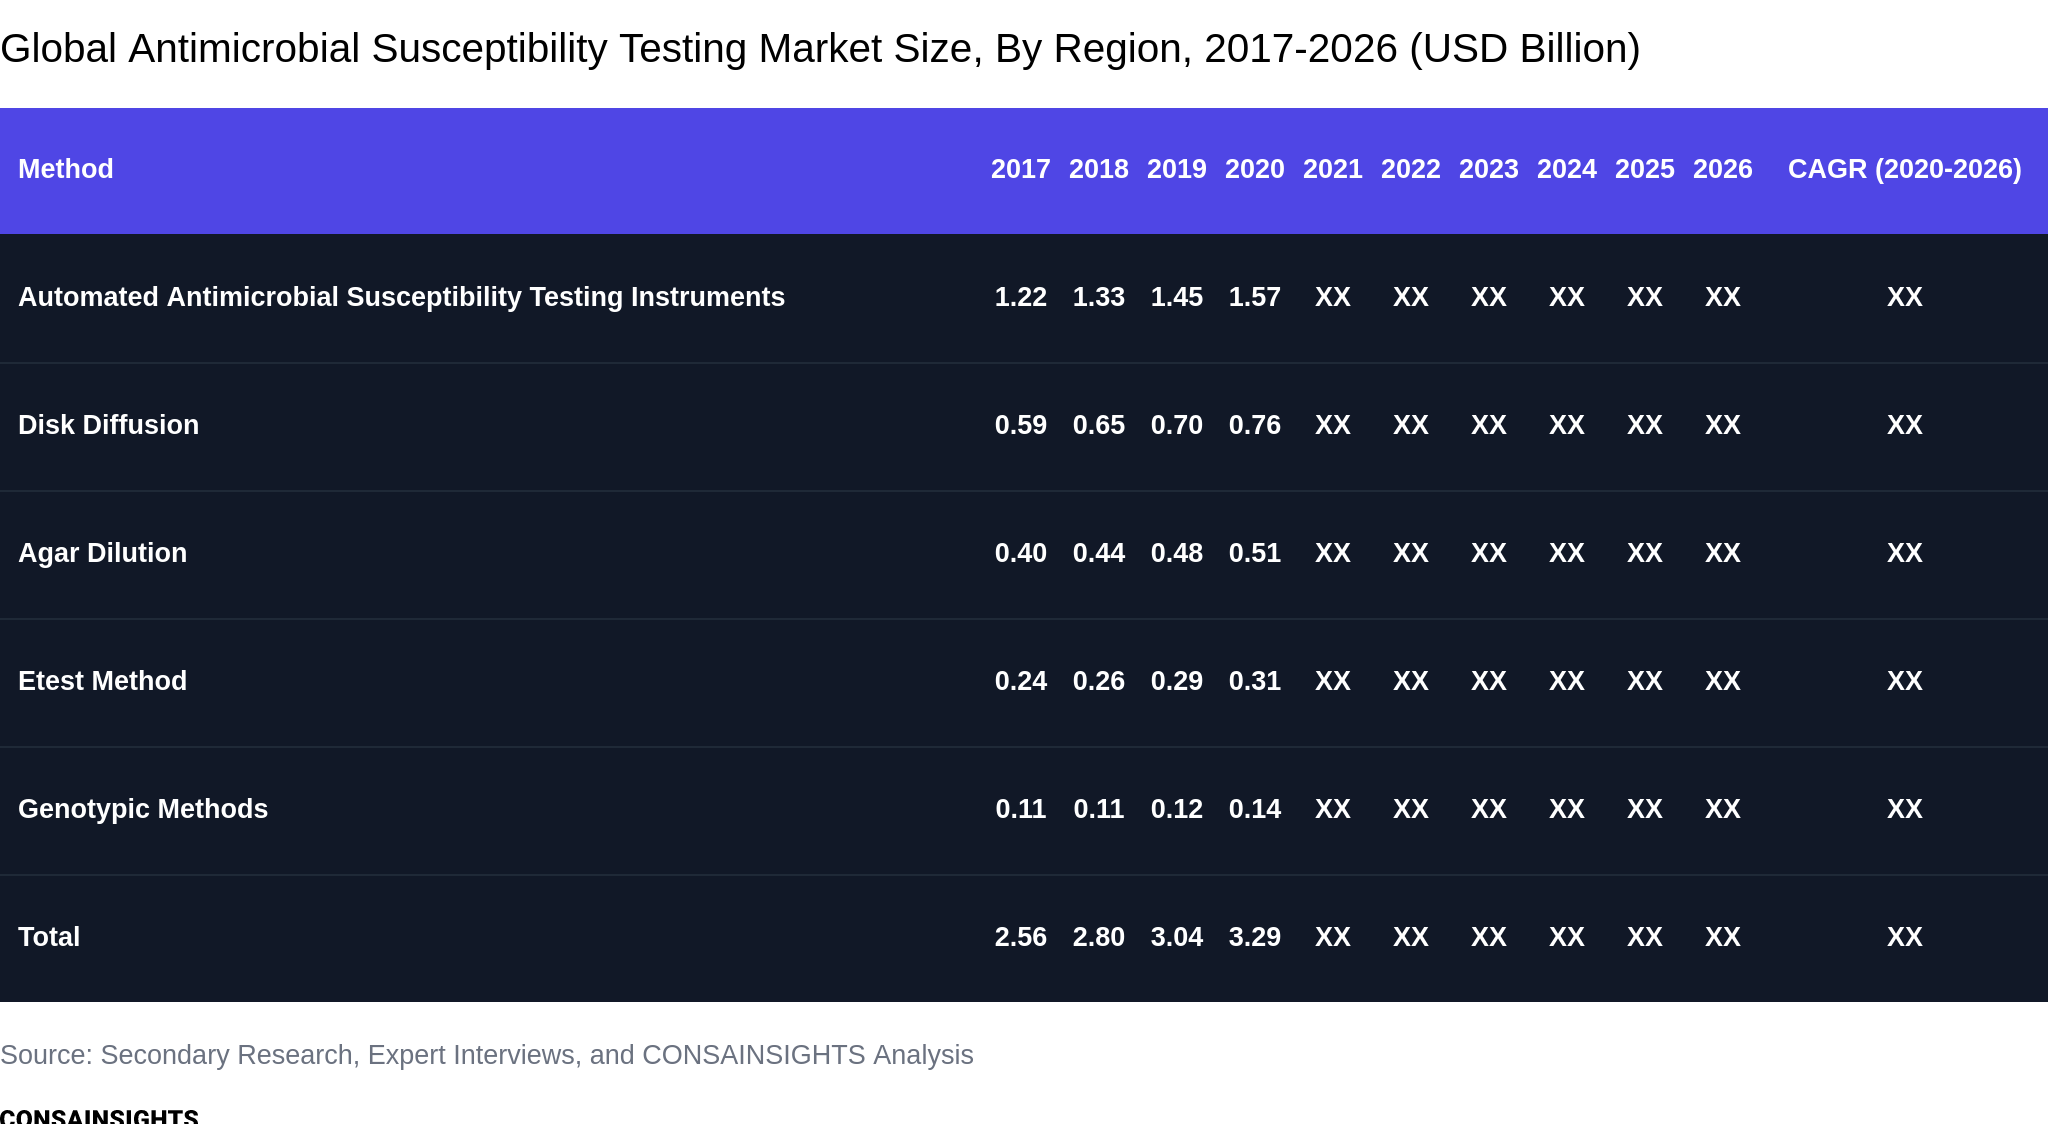Viewport: 2048px width, 1124px height.
Task: Click Total 2017 value 2.56
Action: click(1021, 937)
